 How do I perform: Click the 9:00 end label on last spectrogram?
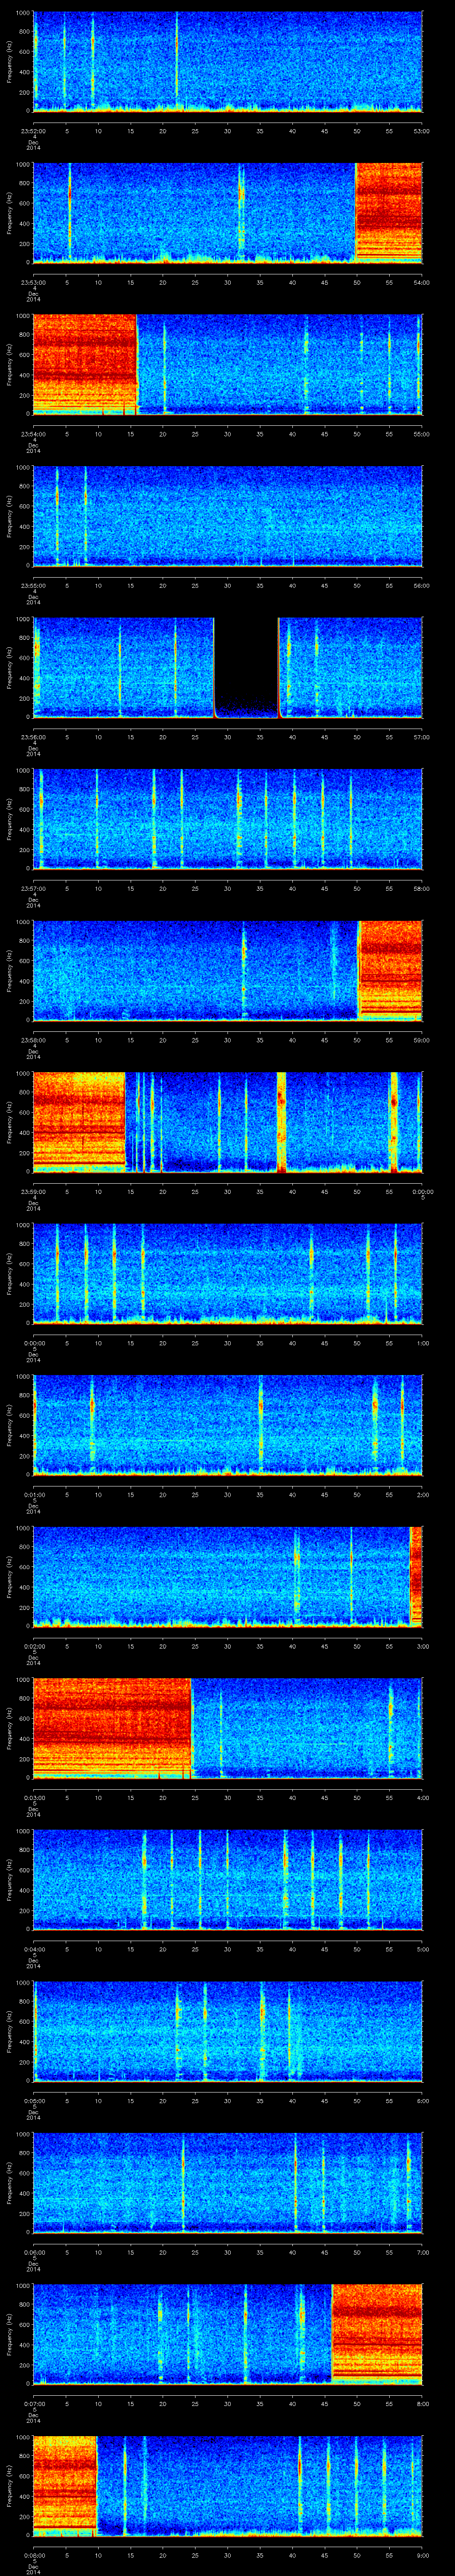pyautogui.click(x=421, y=2551)
